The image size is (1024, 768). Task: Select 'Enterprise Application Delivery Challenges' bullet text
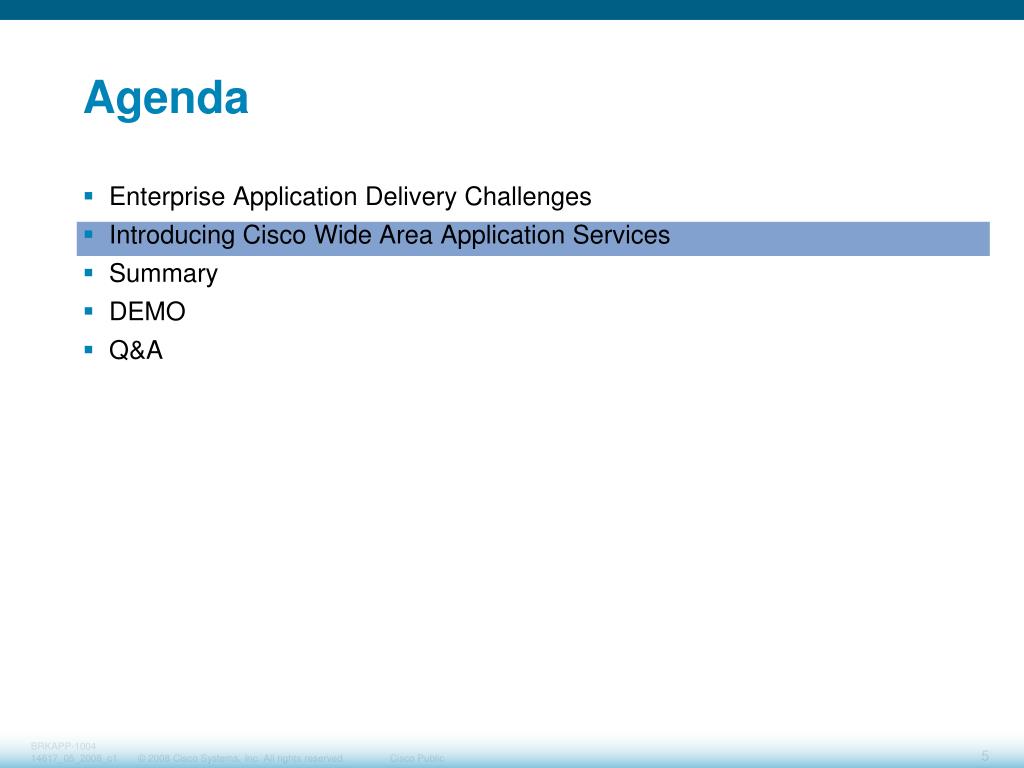[350, 197]
